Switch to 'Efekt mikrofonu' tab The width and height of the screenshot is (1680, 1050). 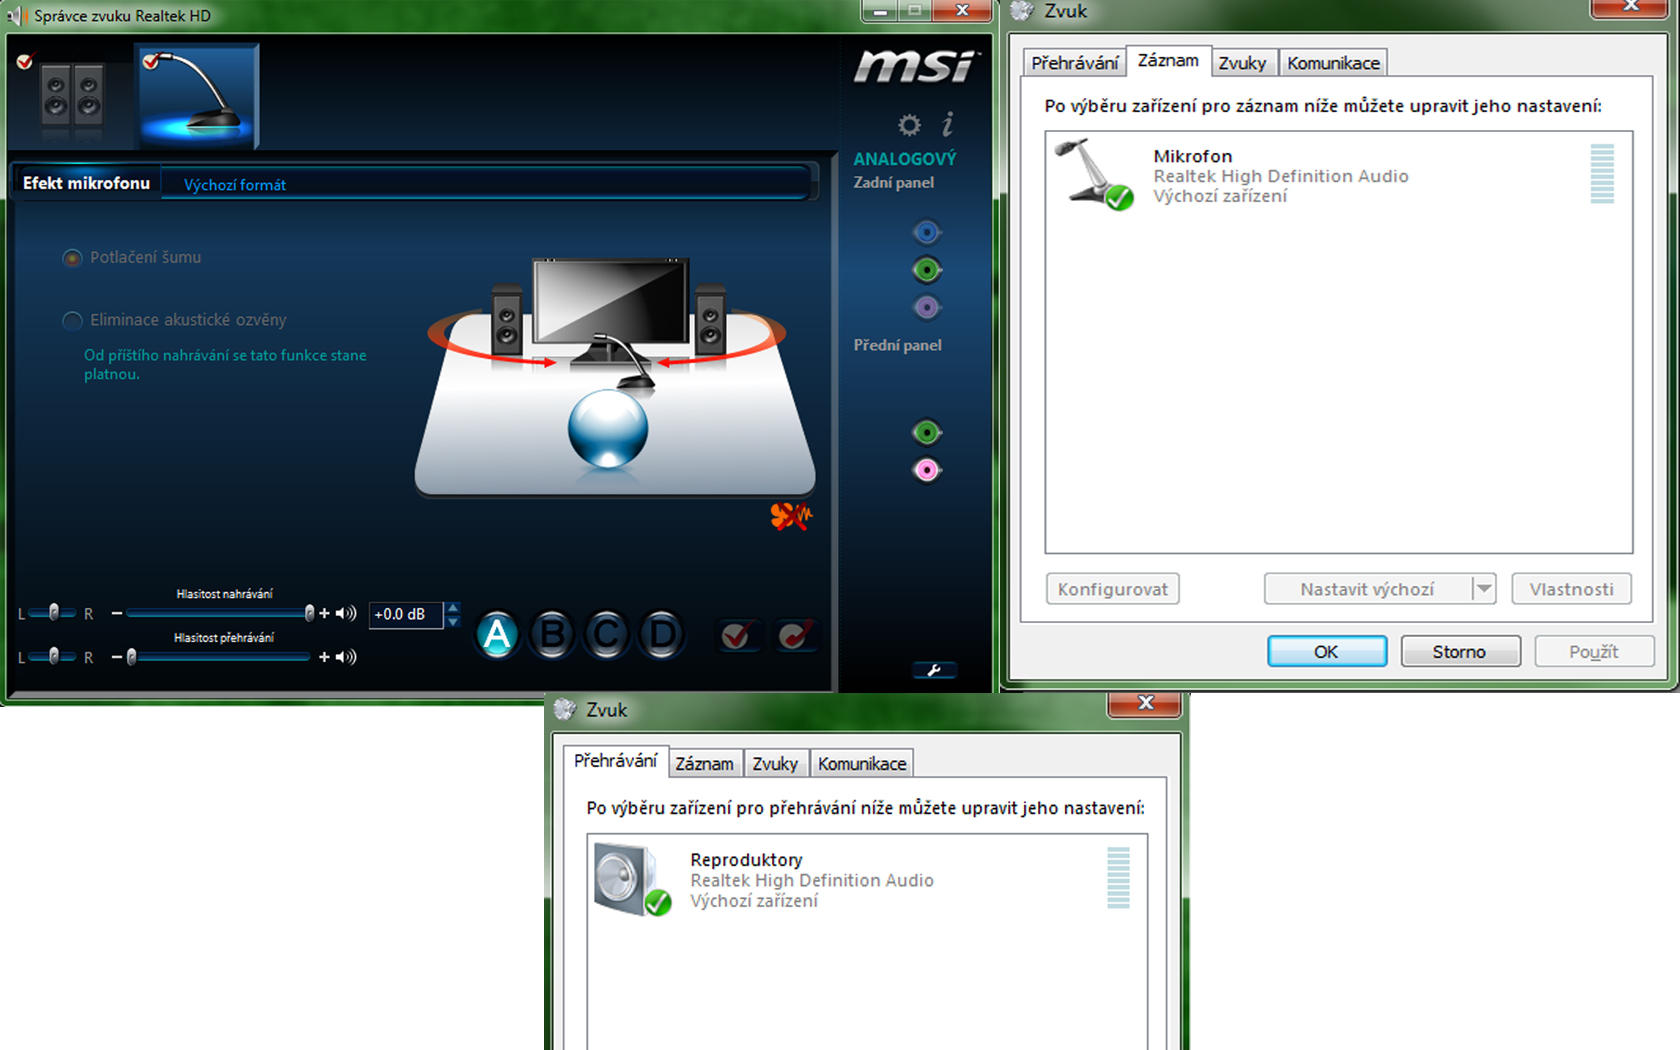pos(86,183)
